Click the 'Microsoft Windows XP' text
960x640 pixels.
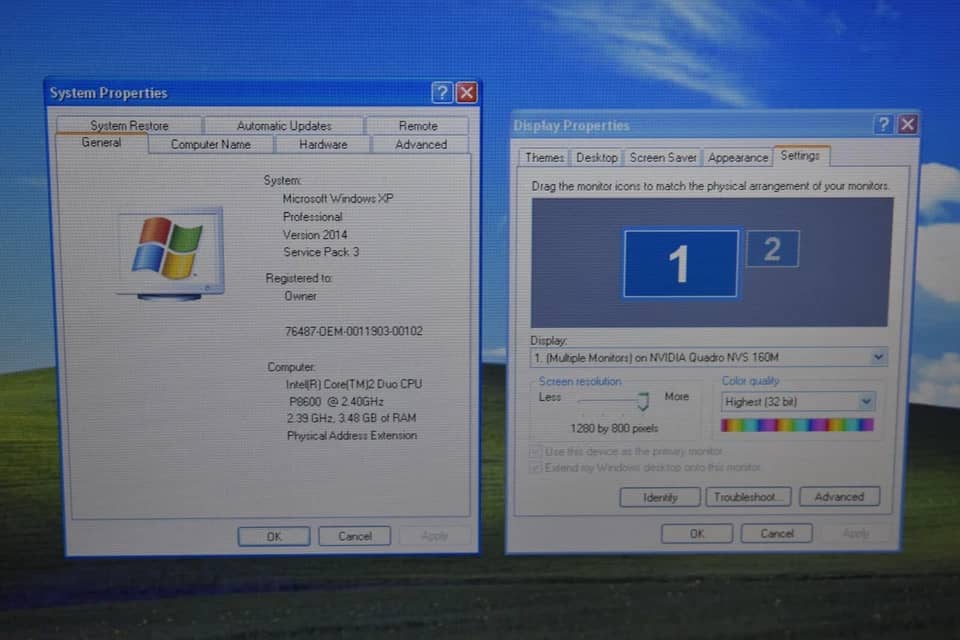point(338,198)
